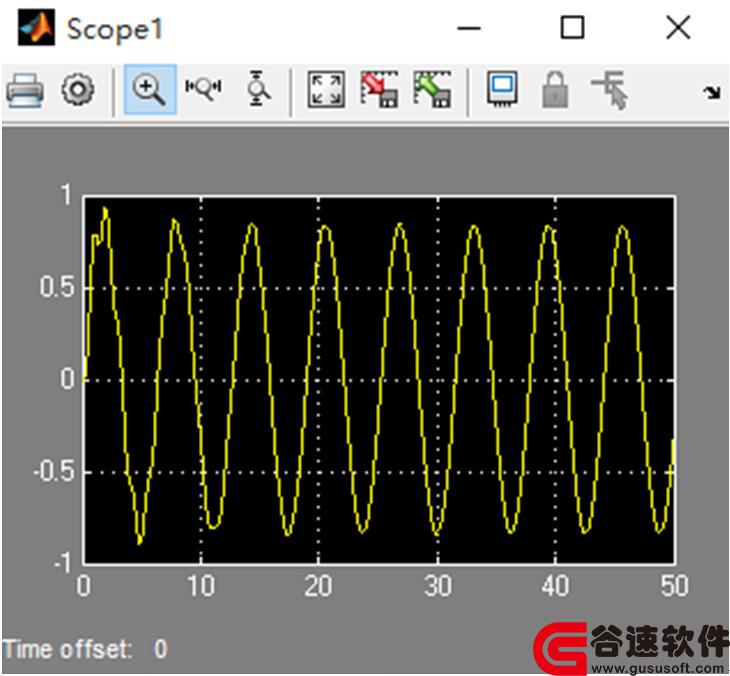This screenshot has height=676, width=730.
Task: Minimize the Scope1 window
Action: coord(469,28)
